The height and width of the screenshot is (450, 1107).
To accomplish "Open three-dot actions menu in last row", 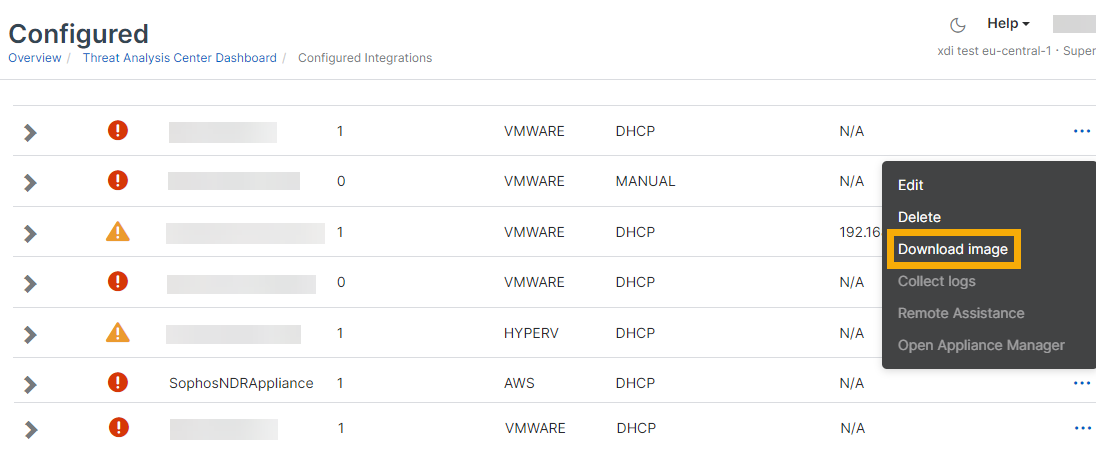I will [1081, 428].
